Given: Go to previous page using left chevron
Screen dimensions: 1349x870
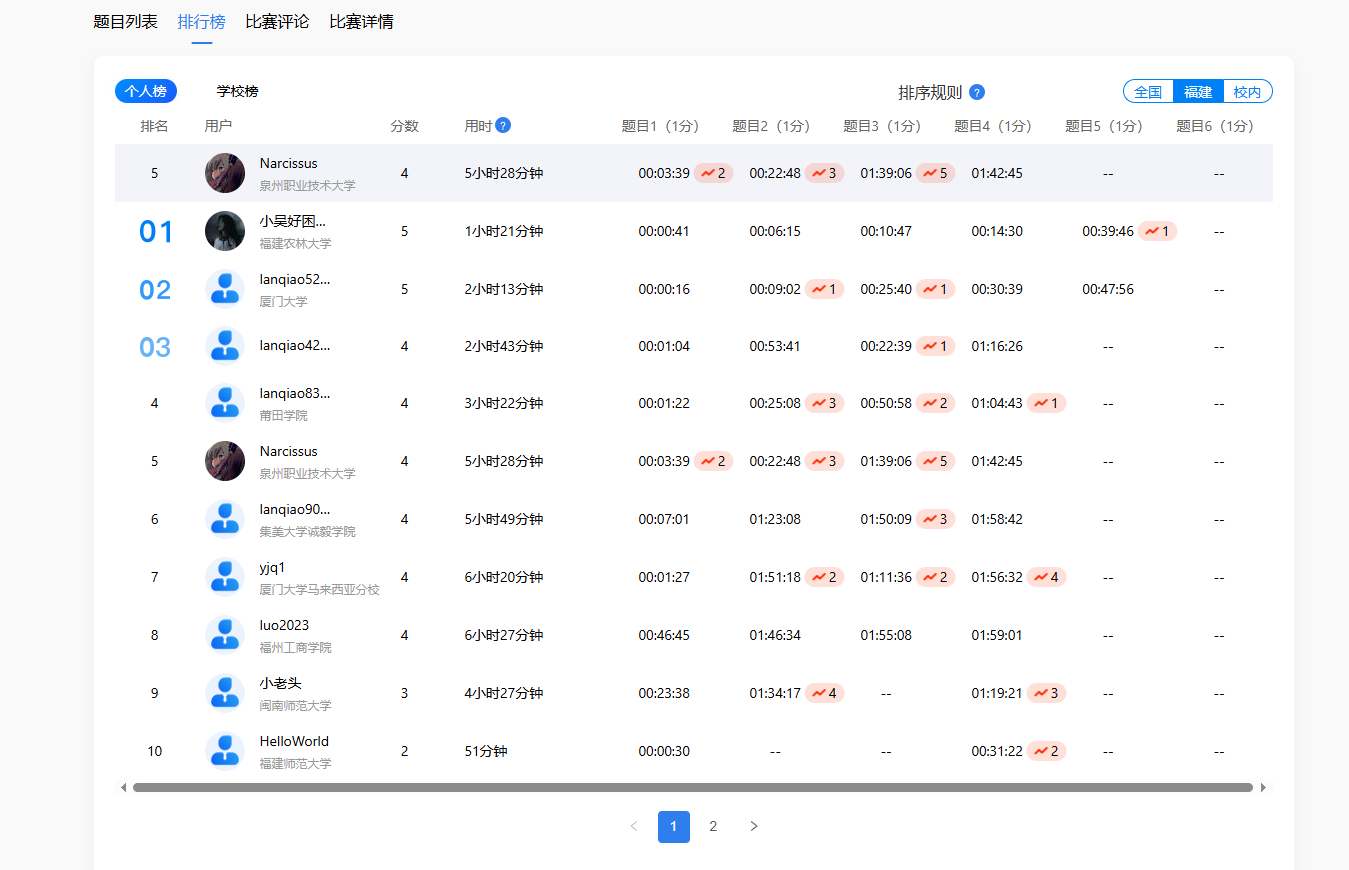Looking at the screenshot, I should click(x=634, y=827).
